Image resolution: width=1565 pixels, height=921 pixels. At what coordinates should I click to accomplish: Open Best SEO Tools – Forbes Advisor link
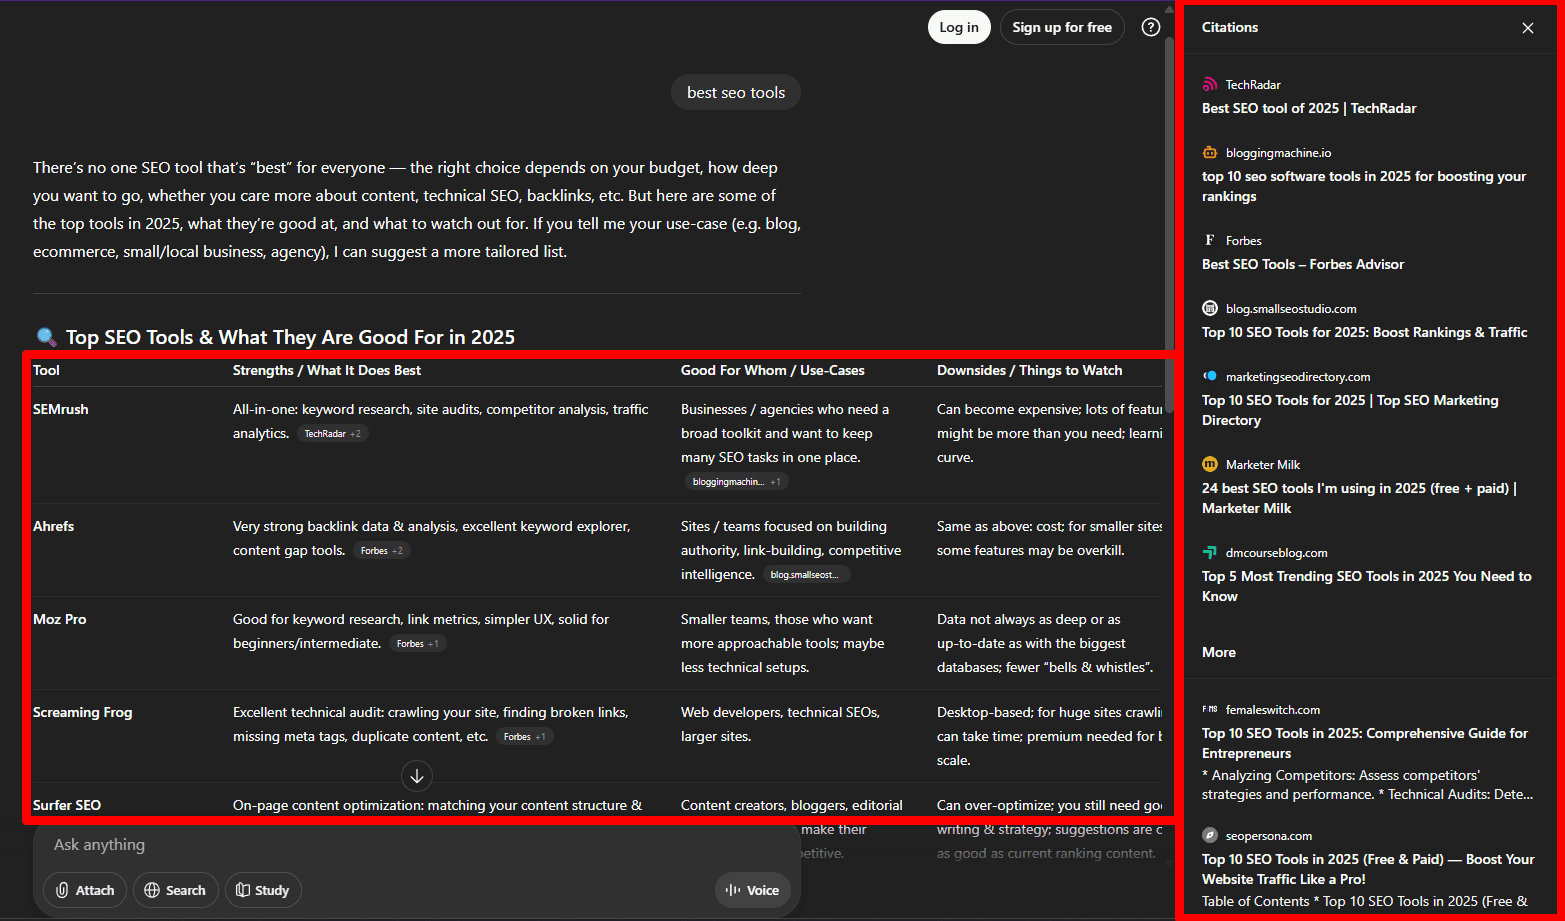click(1303, 264)
